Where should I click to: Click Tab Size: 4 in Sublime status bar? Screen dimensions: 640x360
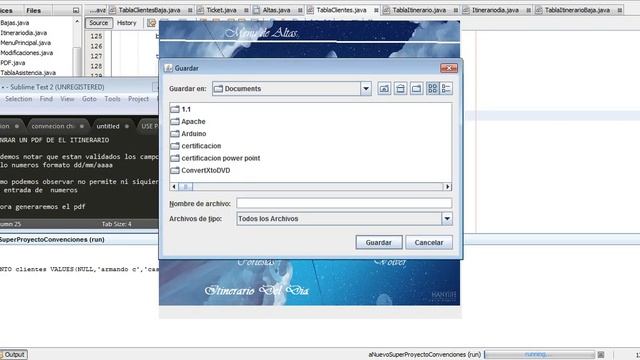click(x=116, y=224)
